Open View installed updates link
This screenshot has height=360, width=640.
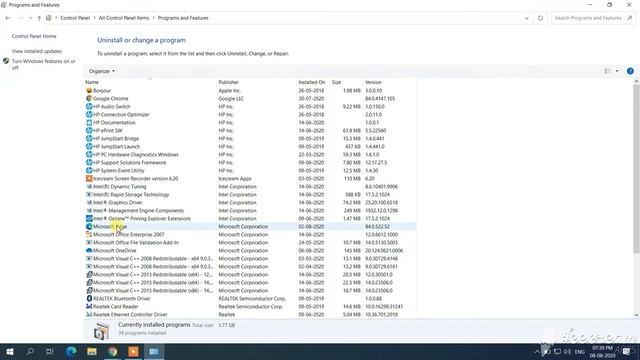click(x=37, y=51)
